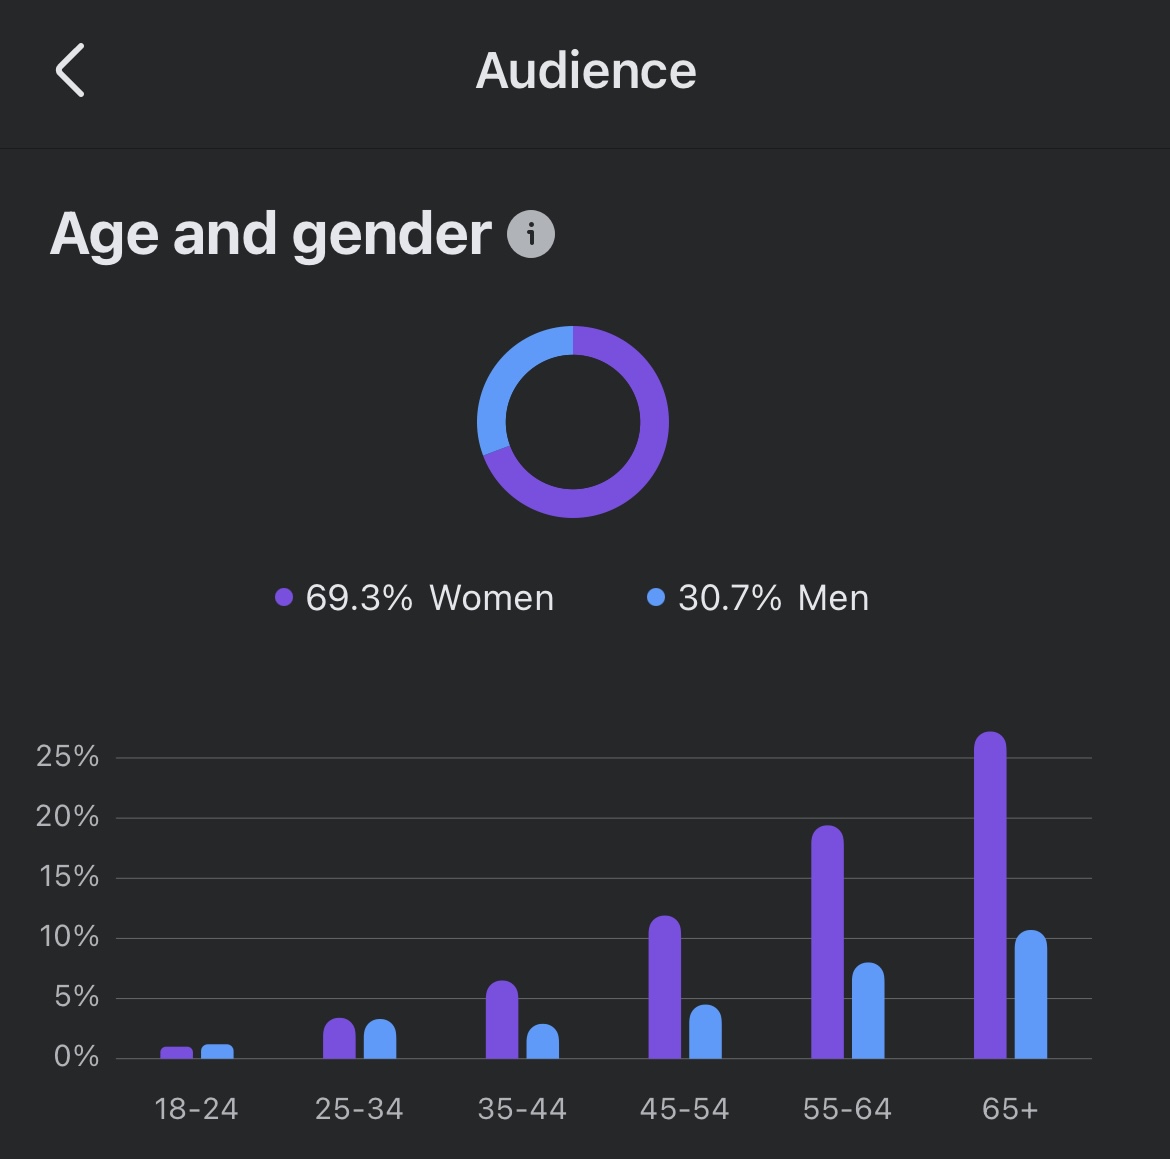
Task: Click the Audience page title
Action: (x=586, y=71)
